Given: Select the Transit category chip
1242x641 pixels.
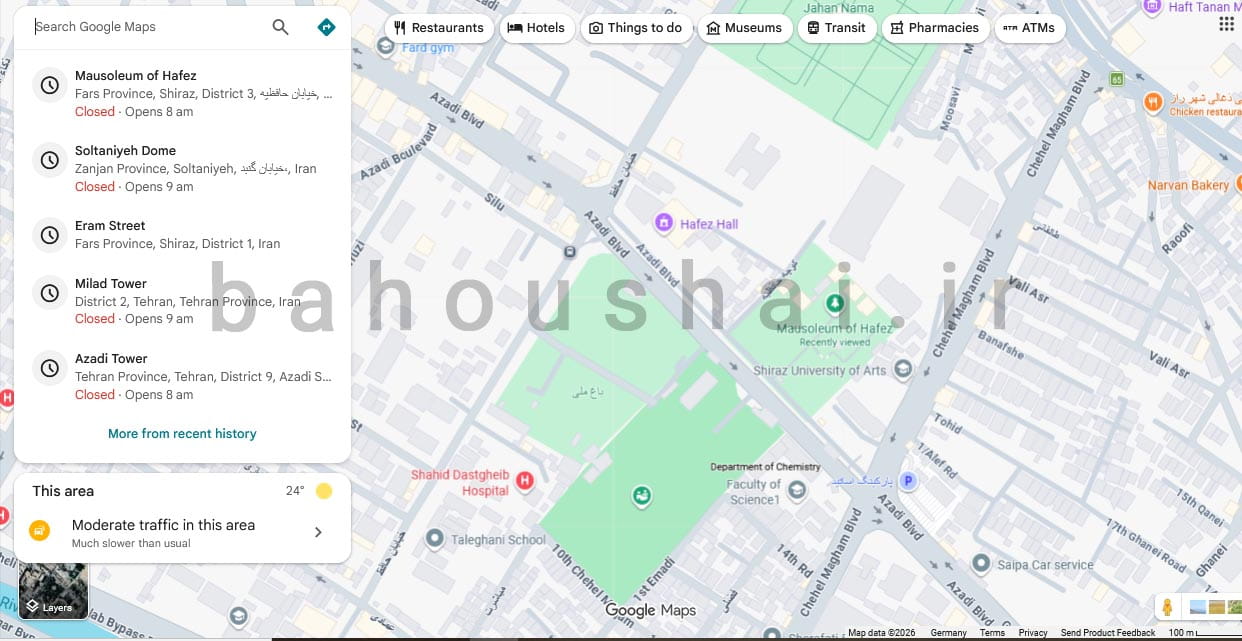Looking at the screenshot, I should 836,28.
